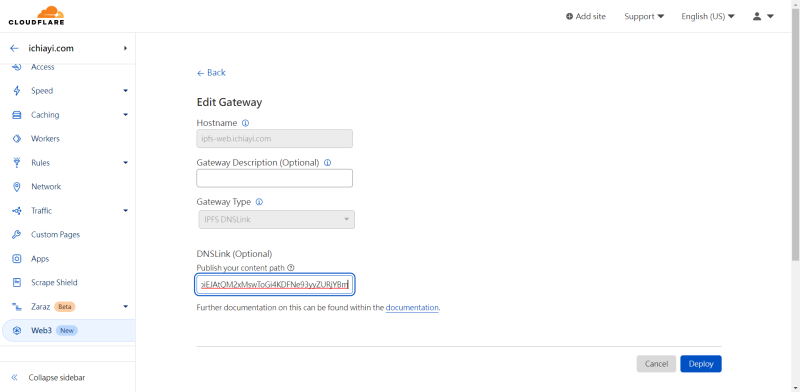Click the Gateway Type info icon

point(259,202)
